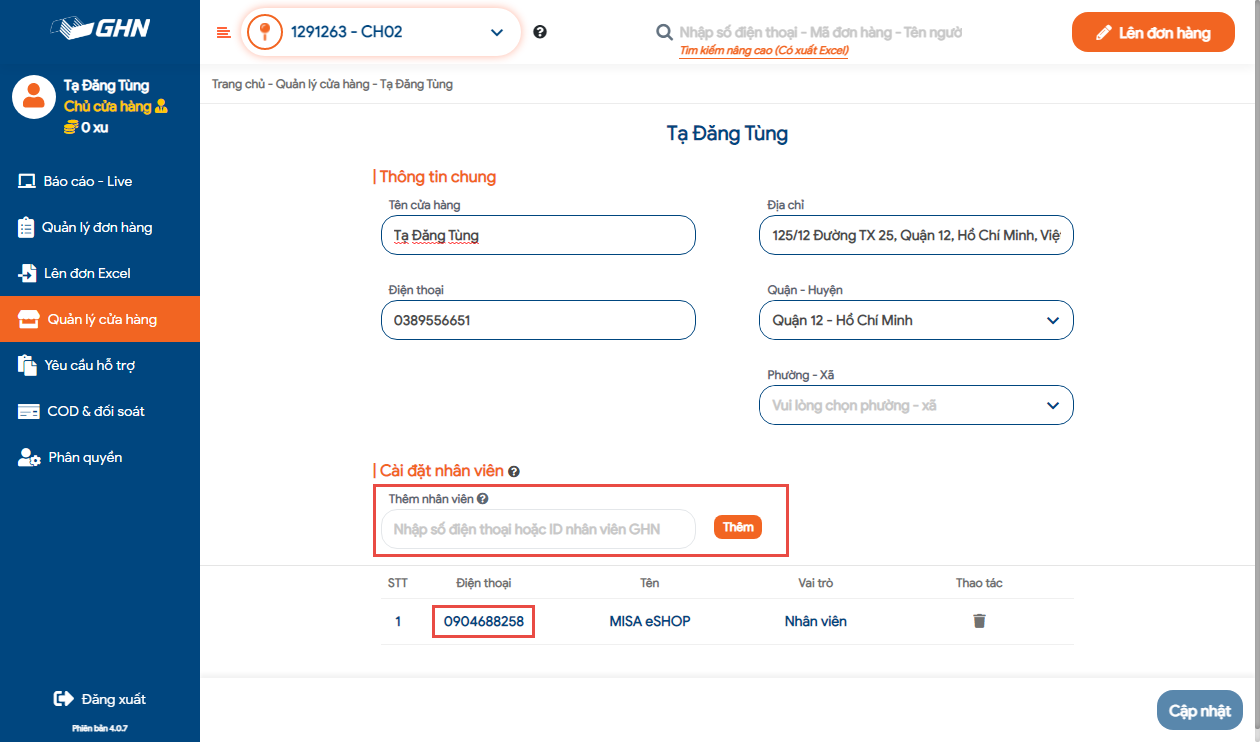The height and width of the screenshot is (742, 1260).
Task: Open the 1291263 - CH02 store dropdown
Action: 381,32
